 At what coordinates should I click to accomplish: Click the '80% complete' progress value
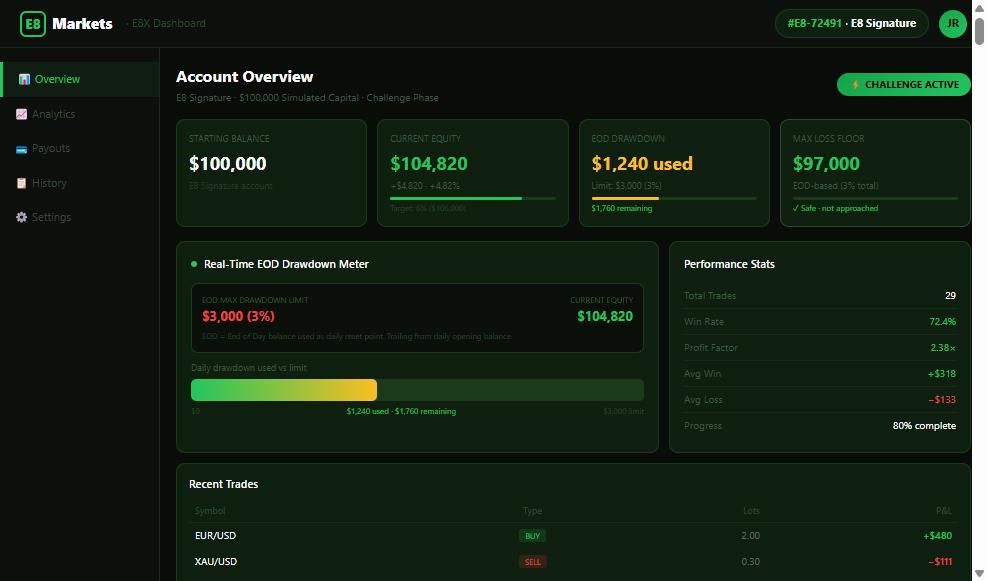(924, 426)
